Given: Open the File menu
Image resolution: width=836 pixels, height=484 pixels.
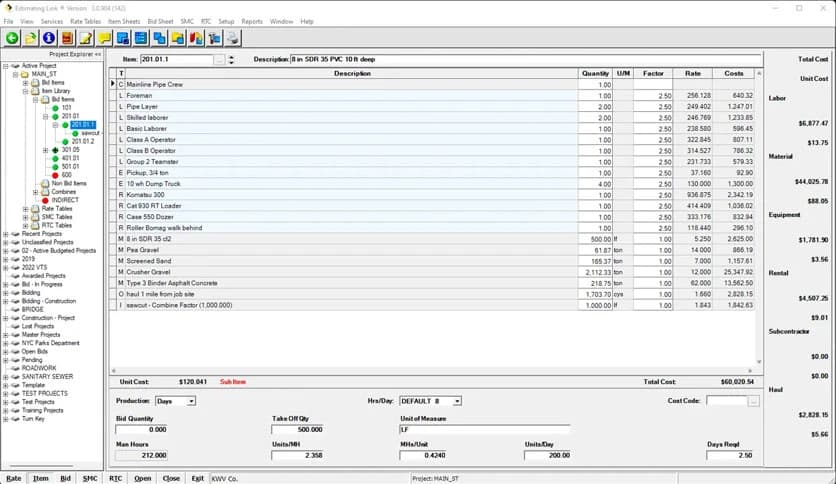Looking at the screenshot, I should click(x=9, y=21).
